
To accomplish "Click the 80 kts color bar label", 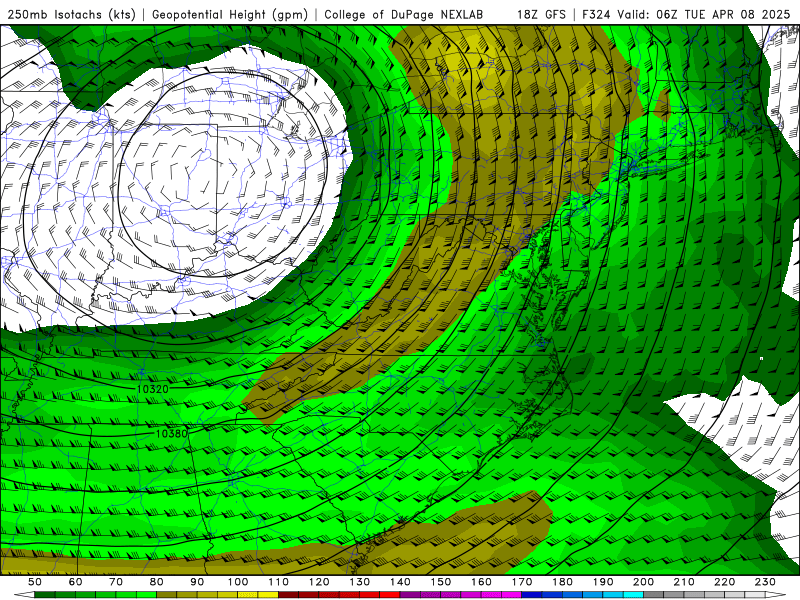I will 157,582.
